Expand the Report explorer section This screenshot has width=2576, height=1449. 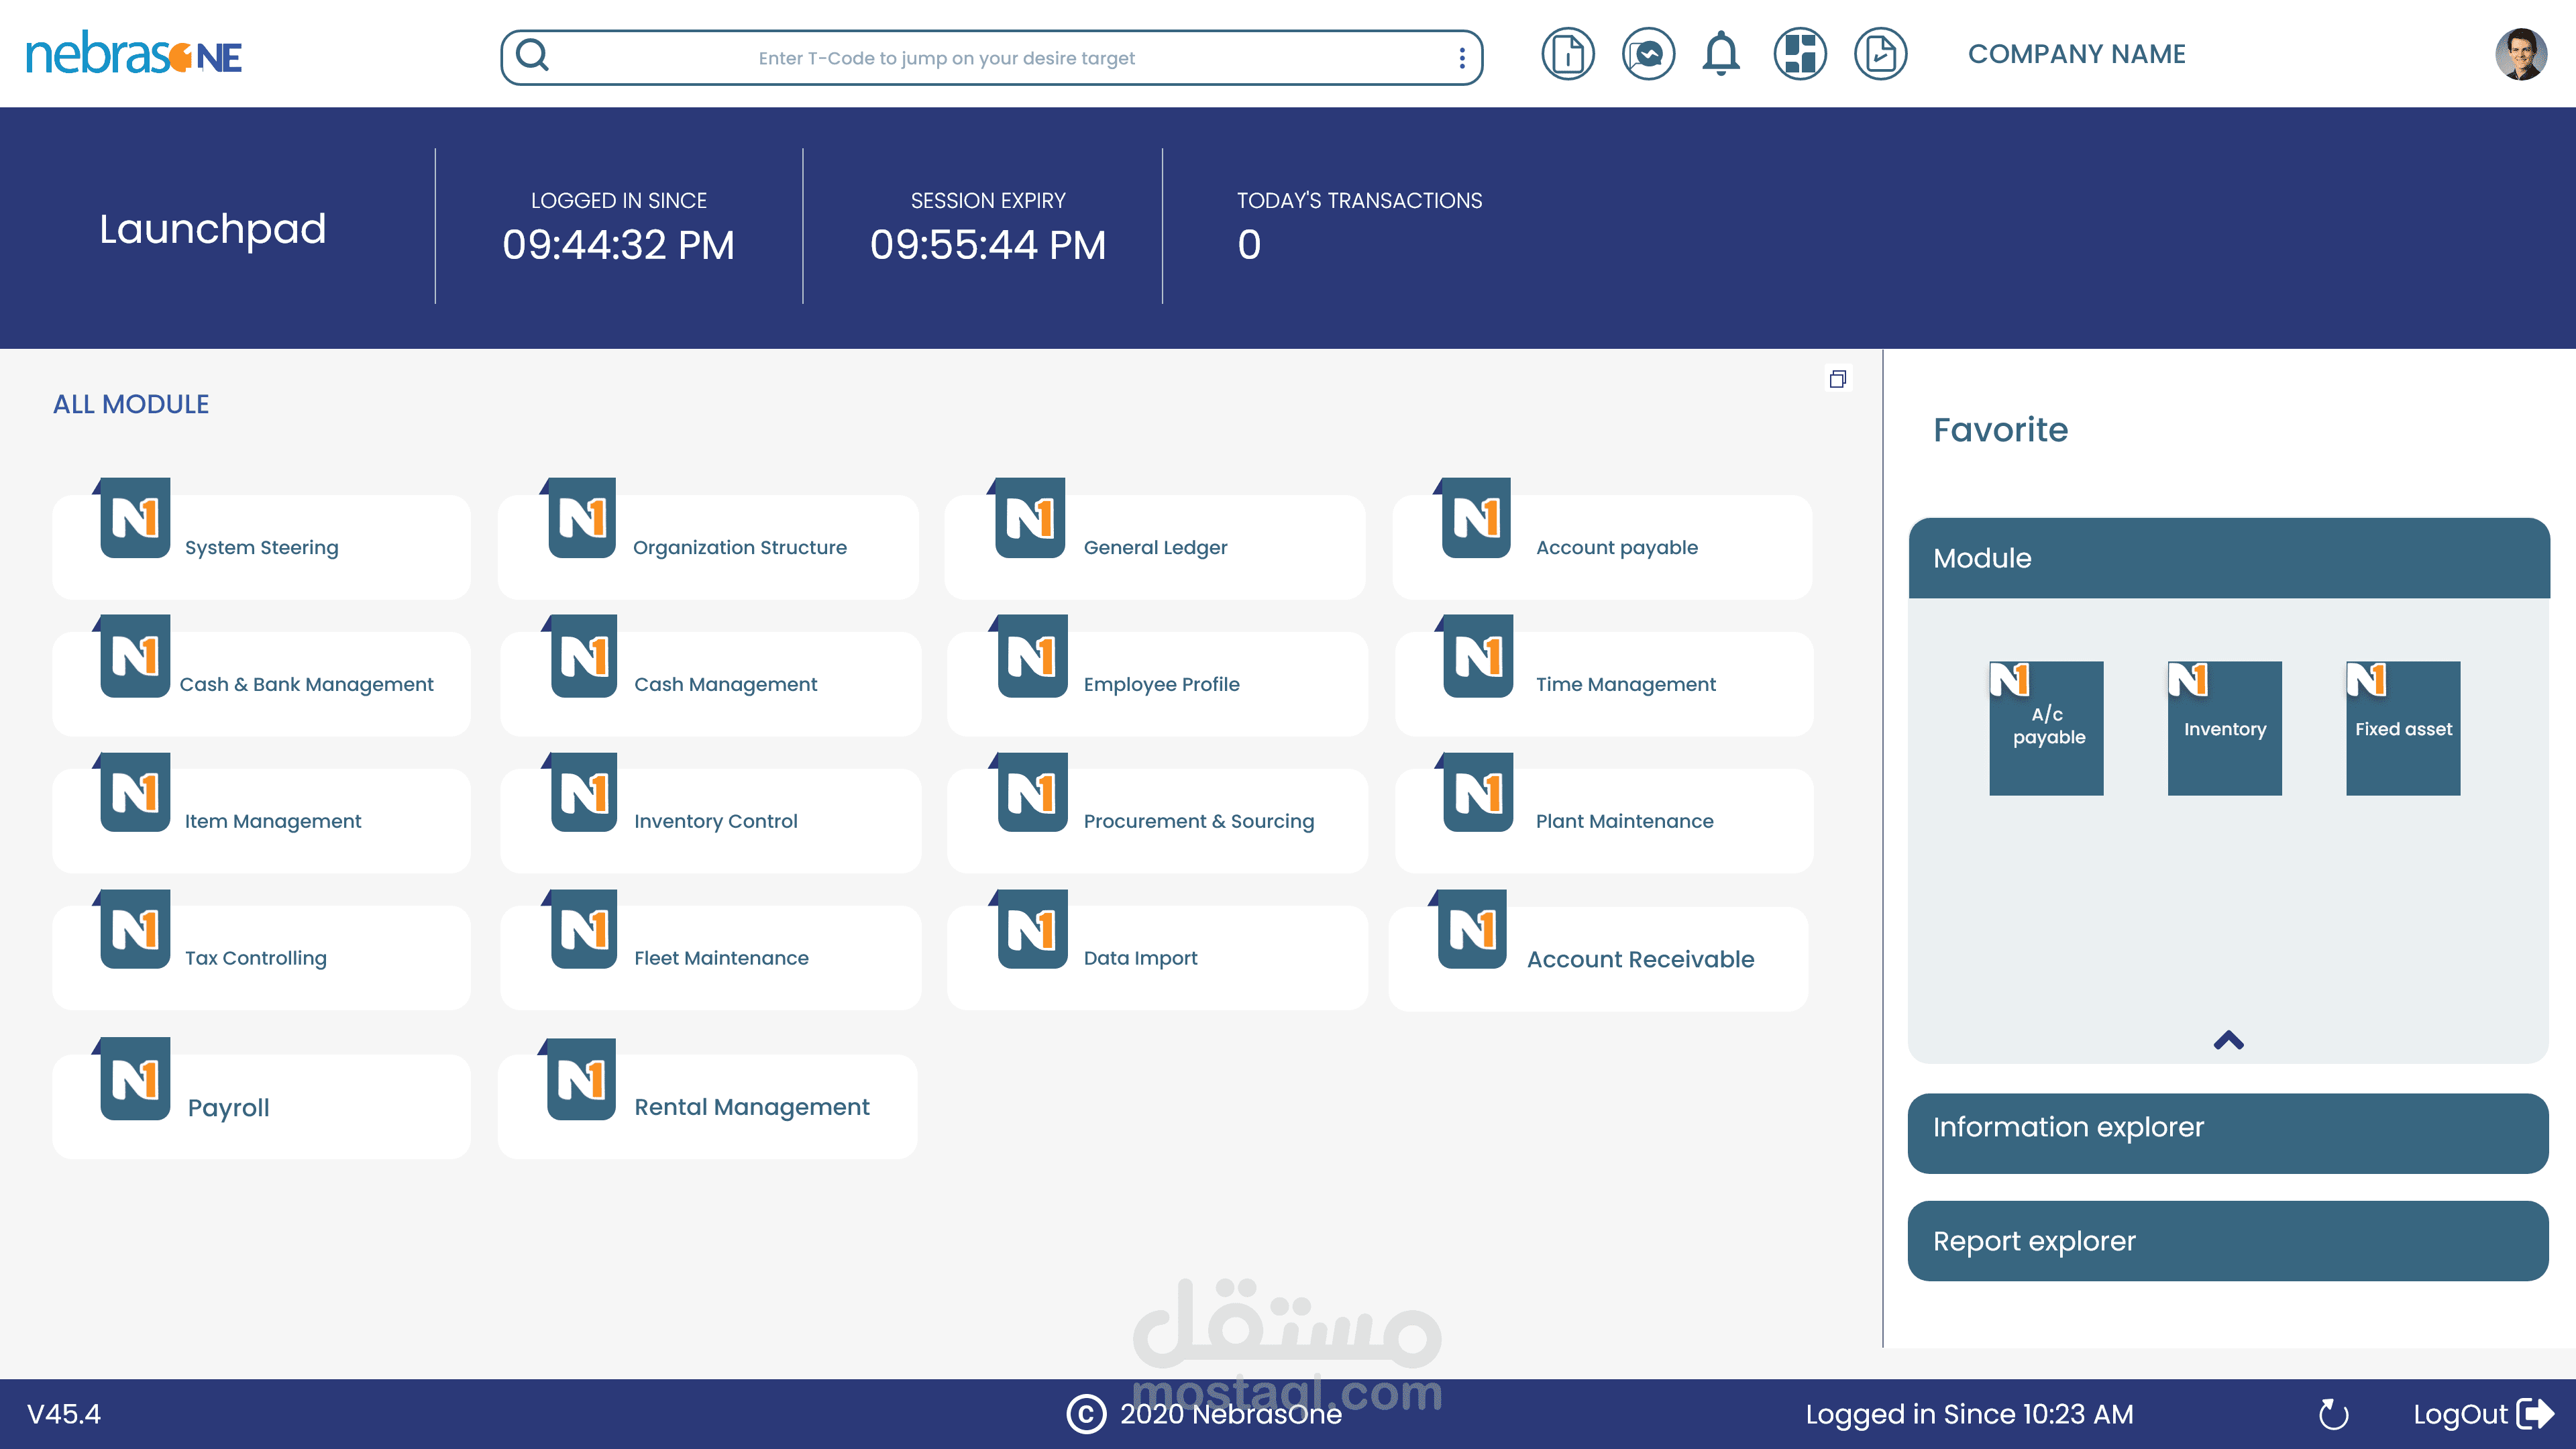(2227, 1241)
